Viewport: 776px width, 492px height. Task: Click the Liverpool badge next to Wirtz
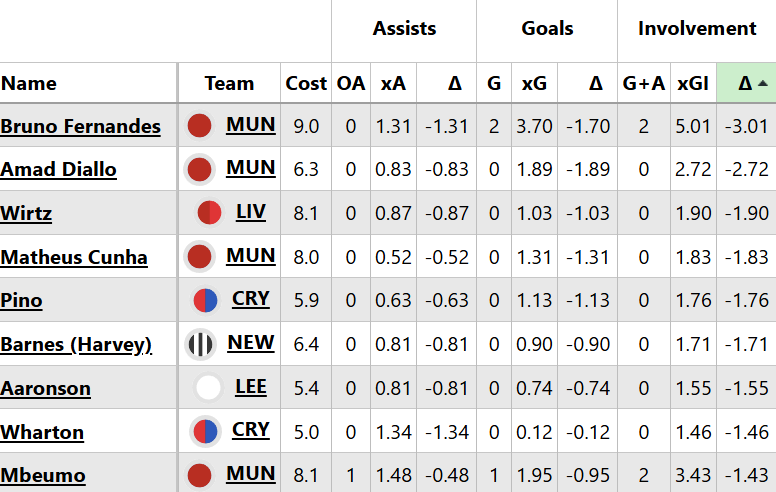click(210, 213)
